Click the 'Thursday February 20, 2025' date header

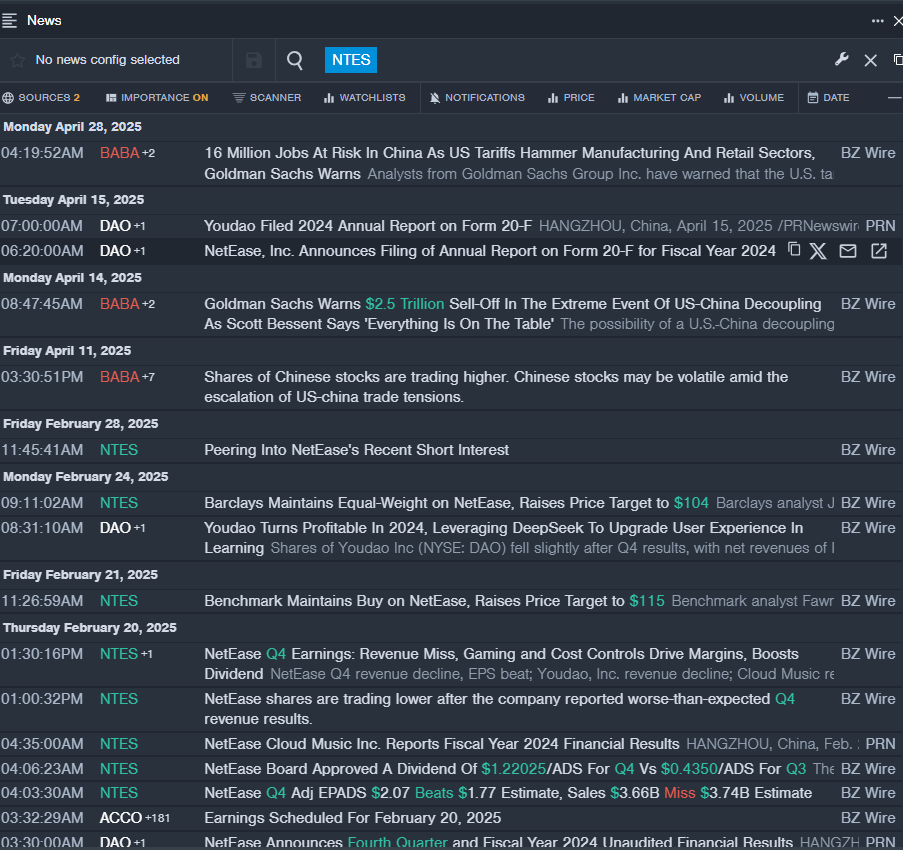pos(90,628)
